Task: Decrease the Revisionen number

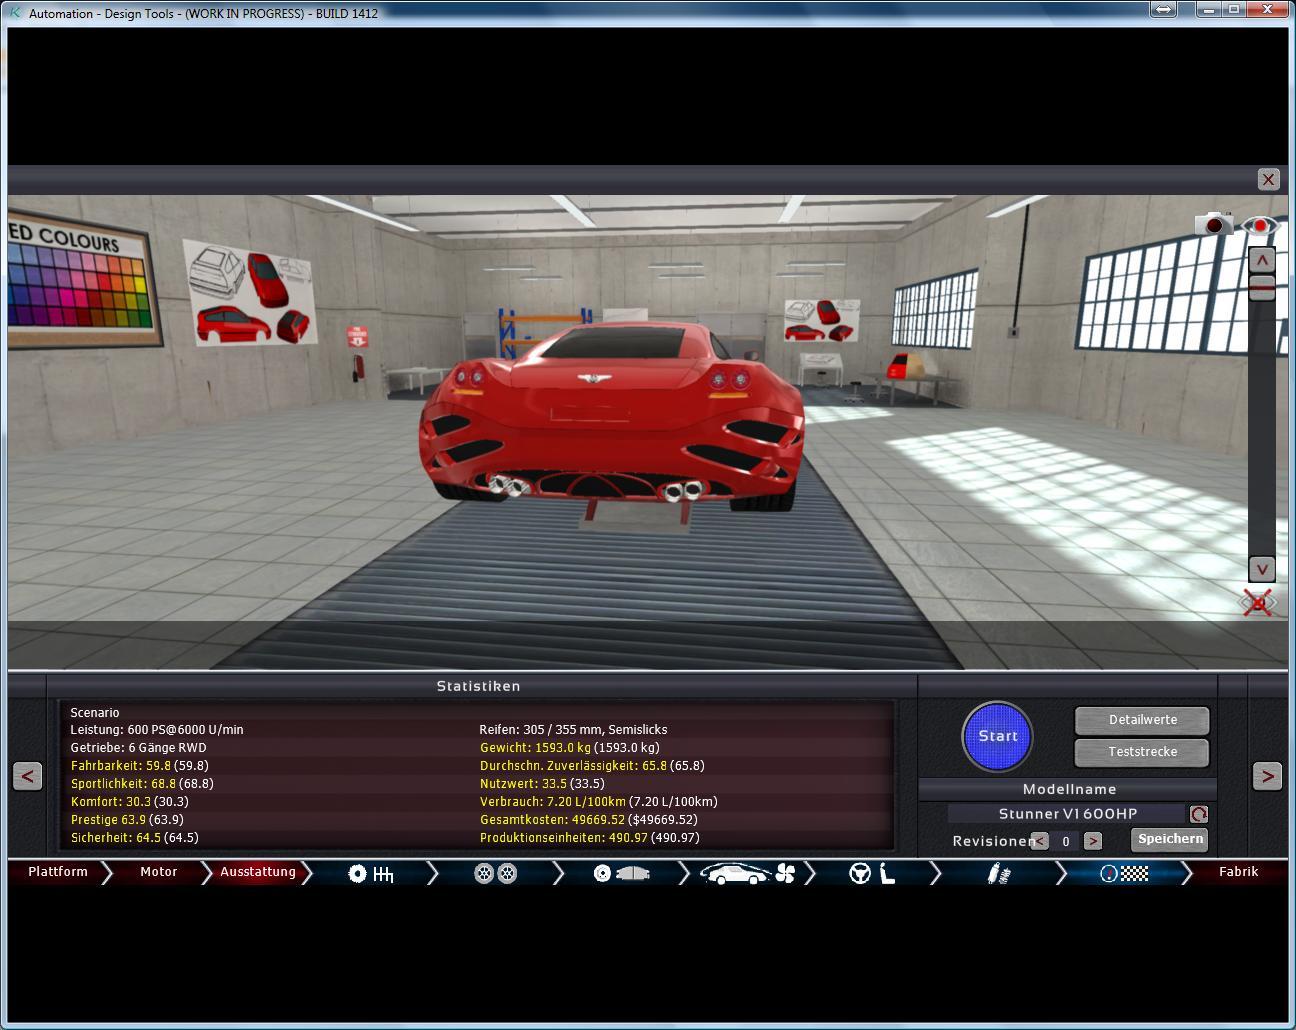Action: tap(1040, 841)
